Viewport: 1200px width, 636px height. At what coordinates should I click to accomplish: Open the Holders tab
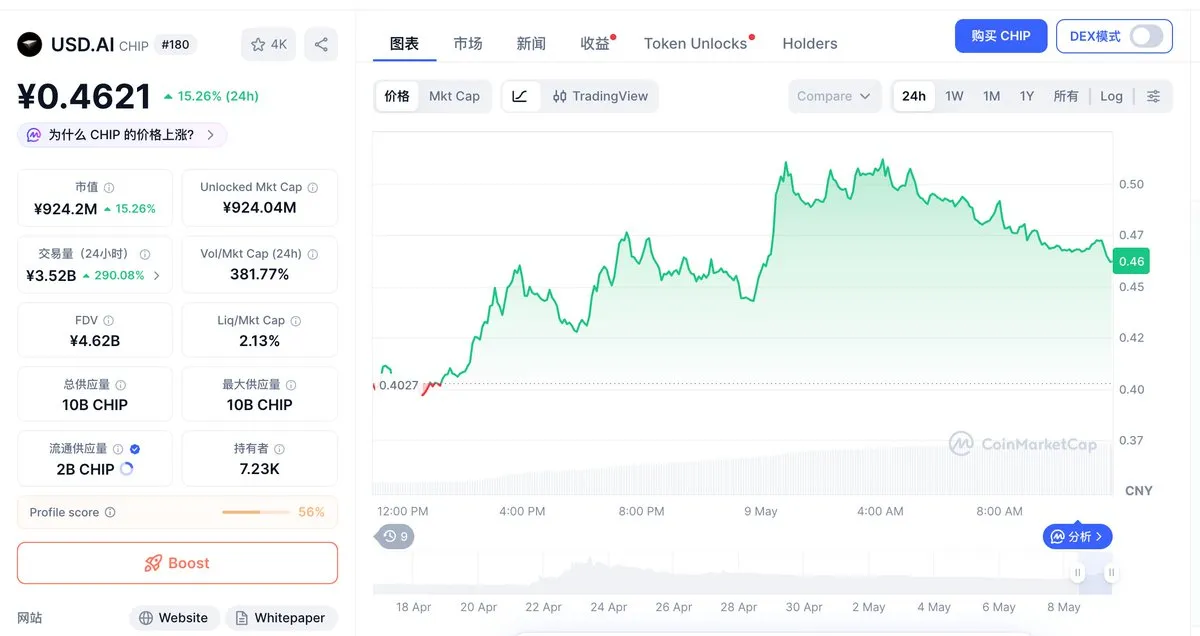(810, 43)
